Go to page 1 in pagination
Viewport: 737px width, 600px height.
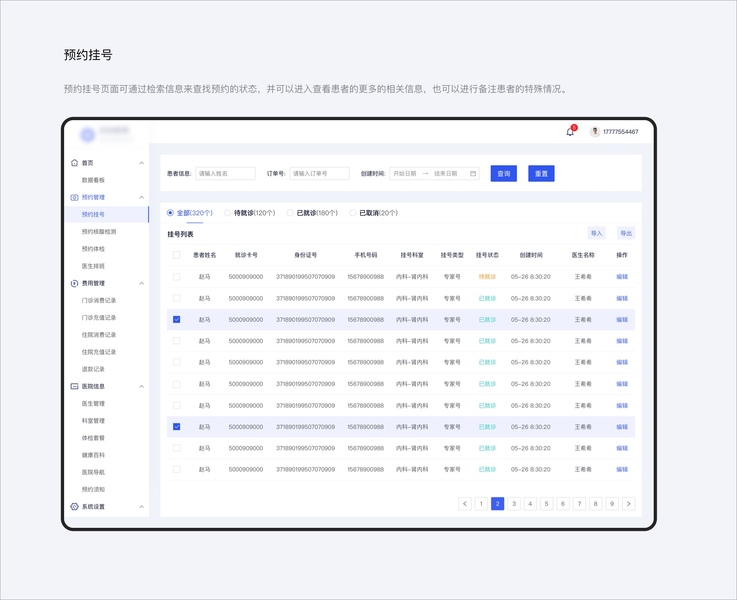point(481,504)
